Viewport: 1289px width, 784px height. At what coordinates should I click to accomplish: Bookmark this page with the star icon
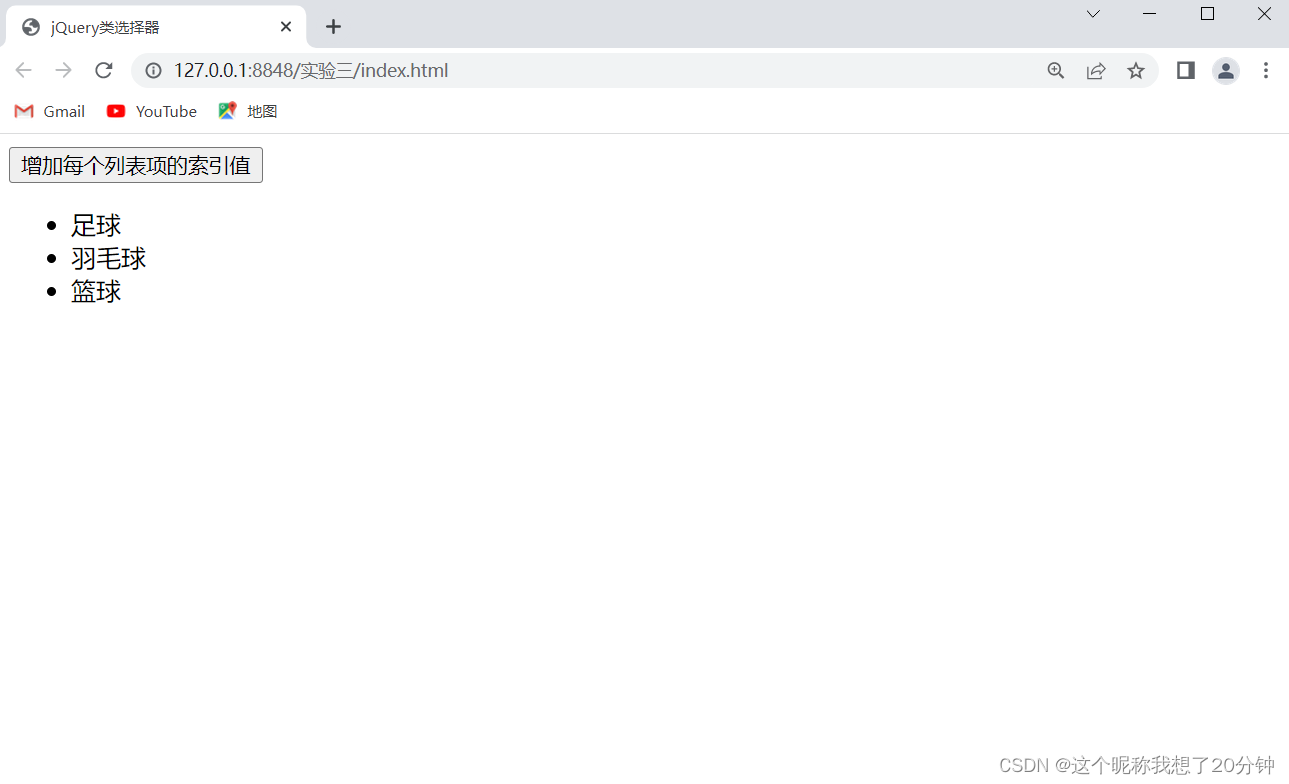pyautogui.click(x=1136, y=71)
